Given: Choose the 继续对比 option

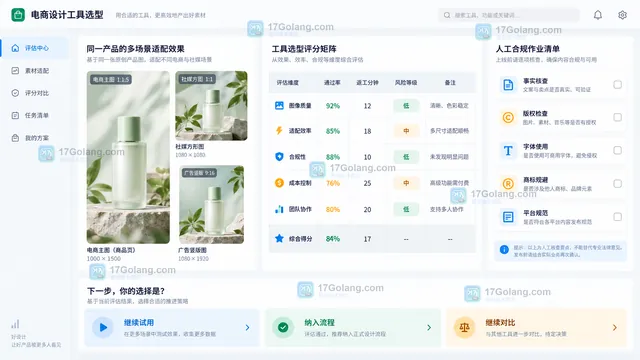Looking at the screenshot, I should point(536,328).
